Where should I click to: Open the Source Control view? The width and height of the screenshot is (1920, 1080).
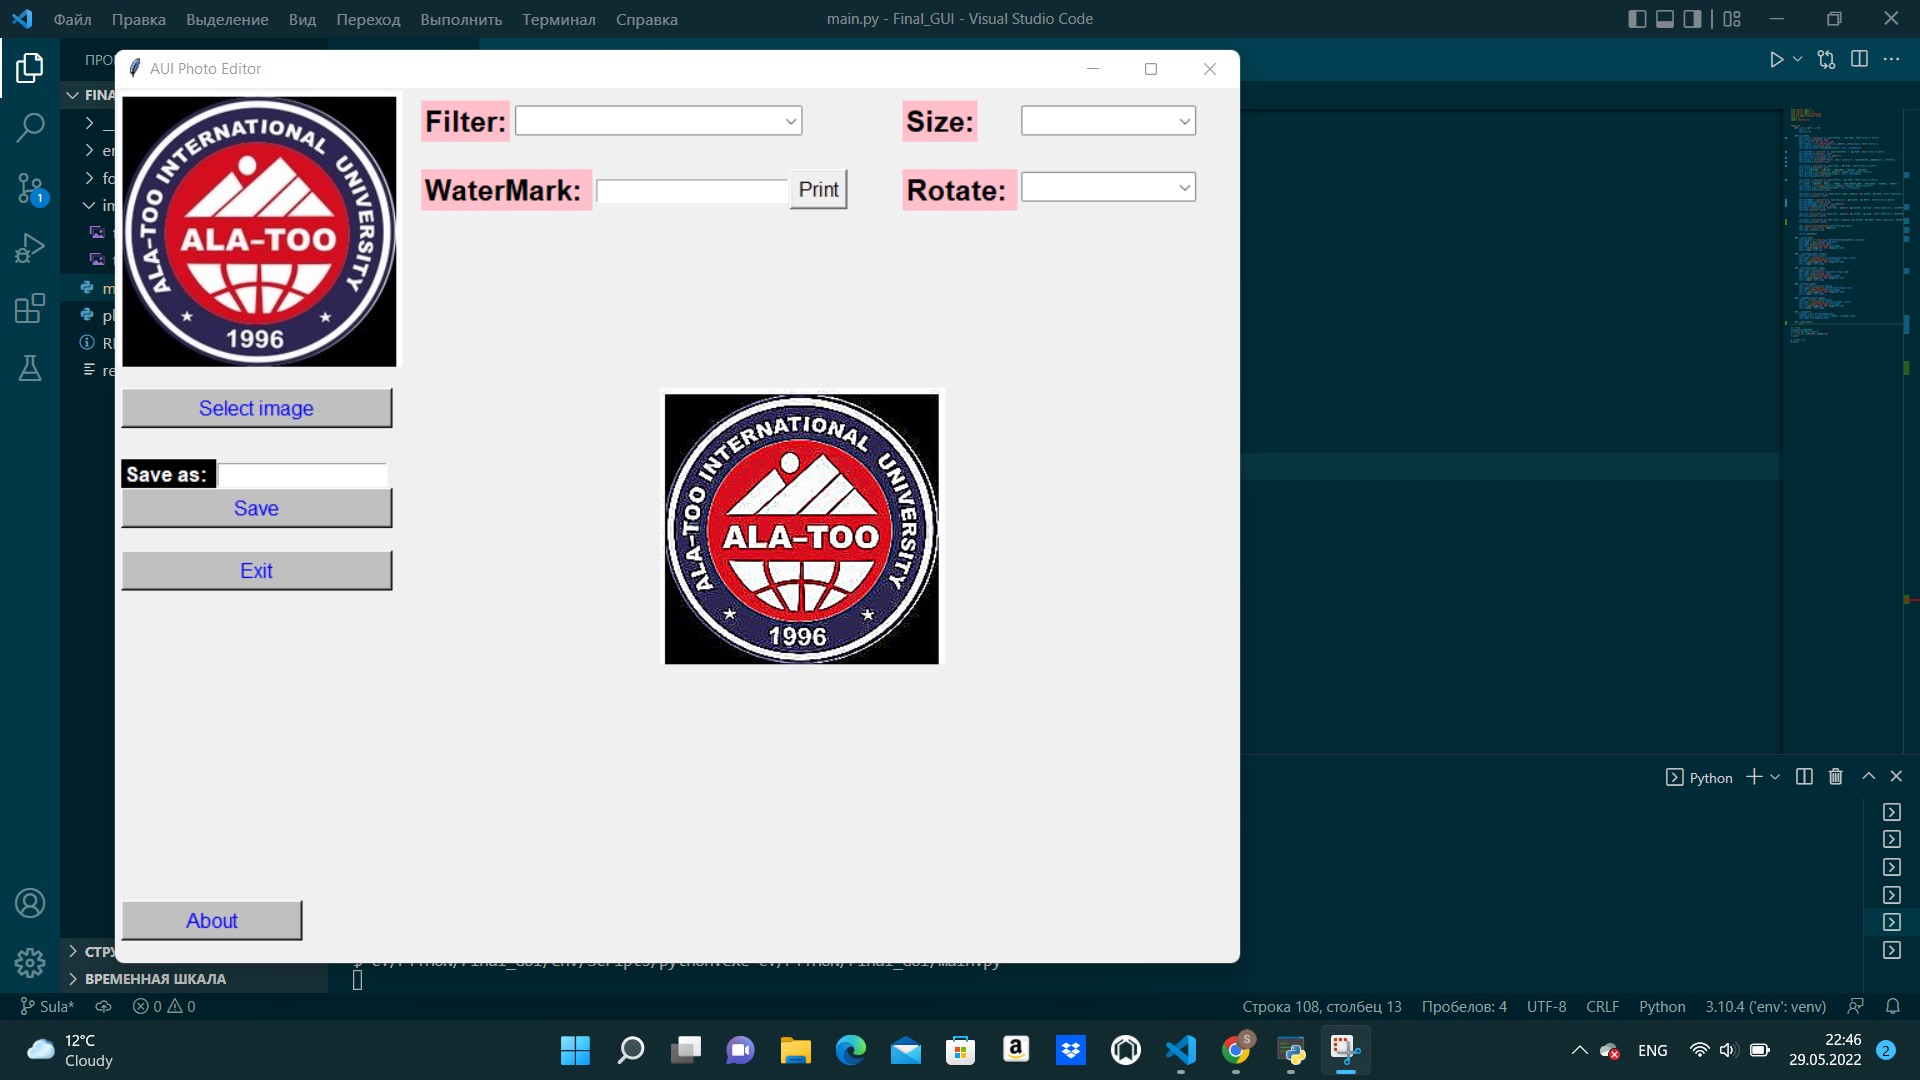[30, 188]
